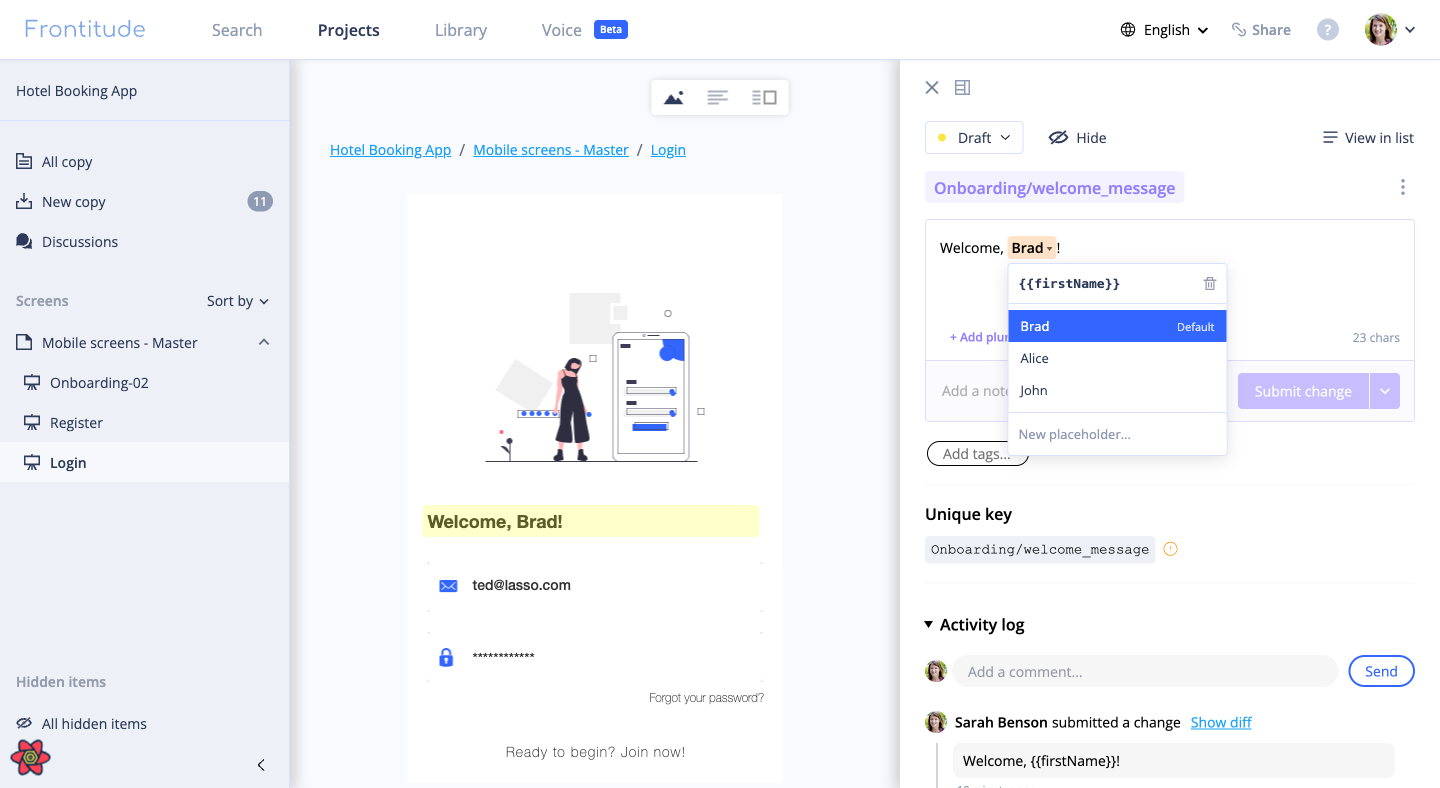
Task: Collapse the Mobile screens - Master group
Action: (x=264, y=342)
